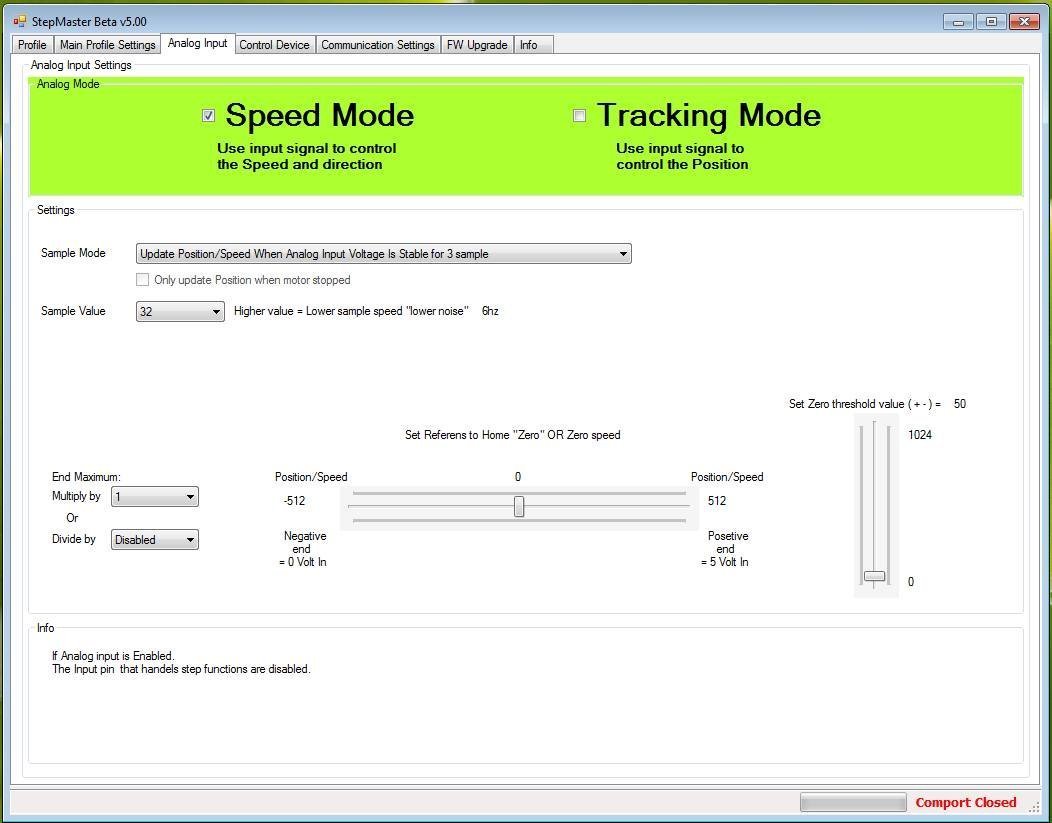Toggle 'Only update Position when motor stopped'
Screen dimensions: 1052x823
(143, 280)
